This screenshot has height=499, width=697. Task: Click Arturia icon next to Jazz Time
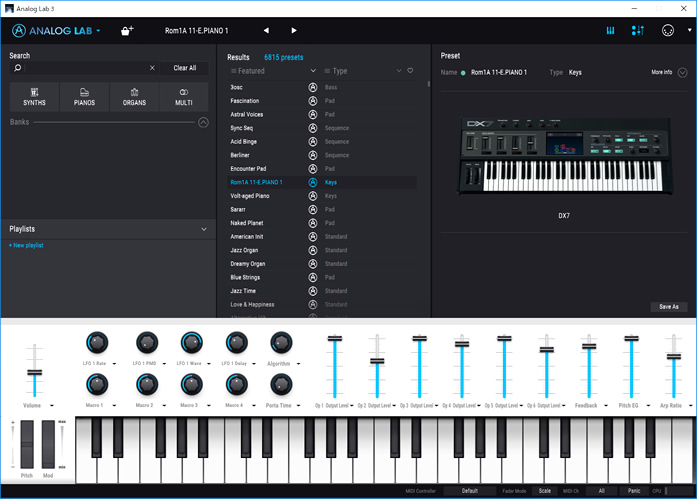click(313, 291)
